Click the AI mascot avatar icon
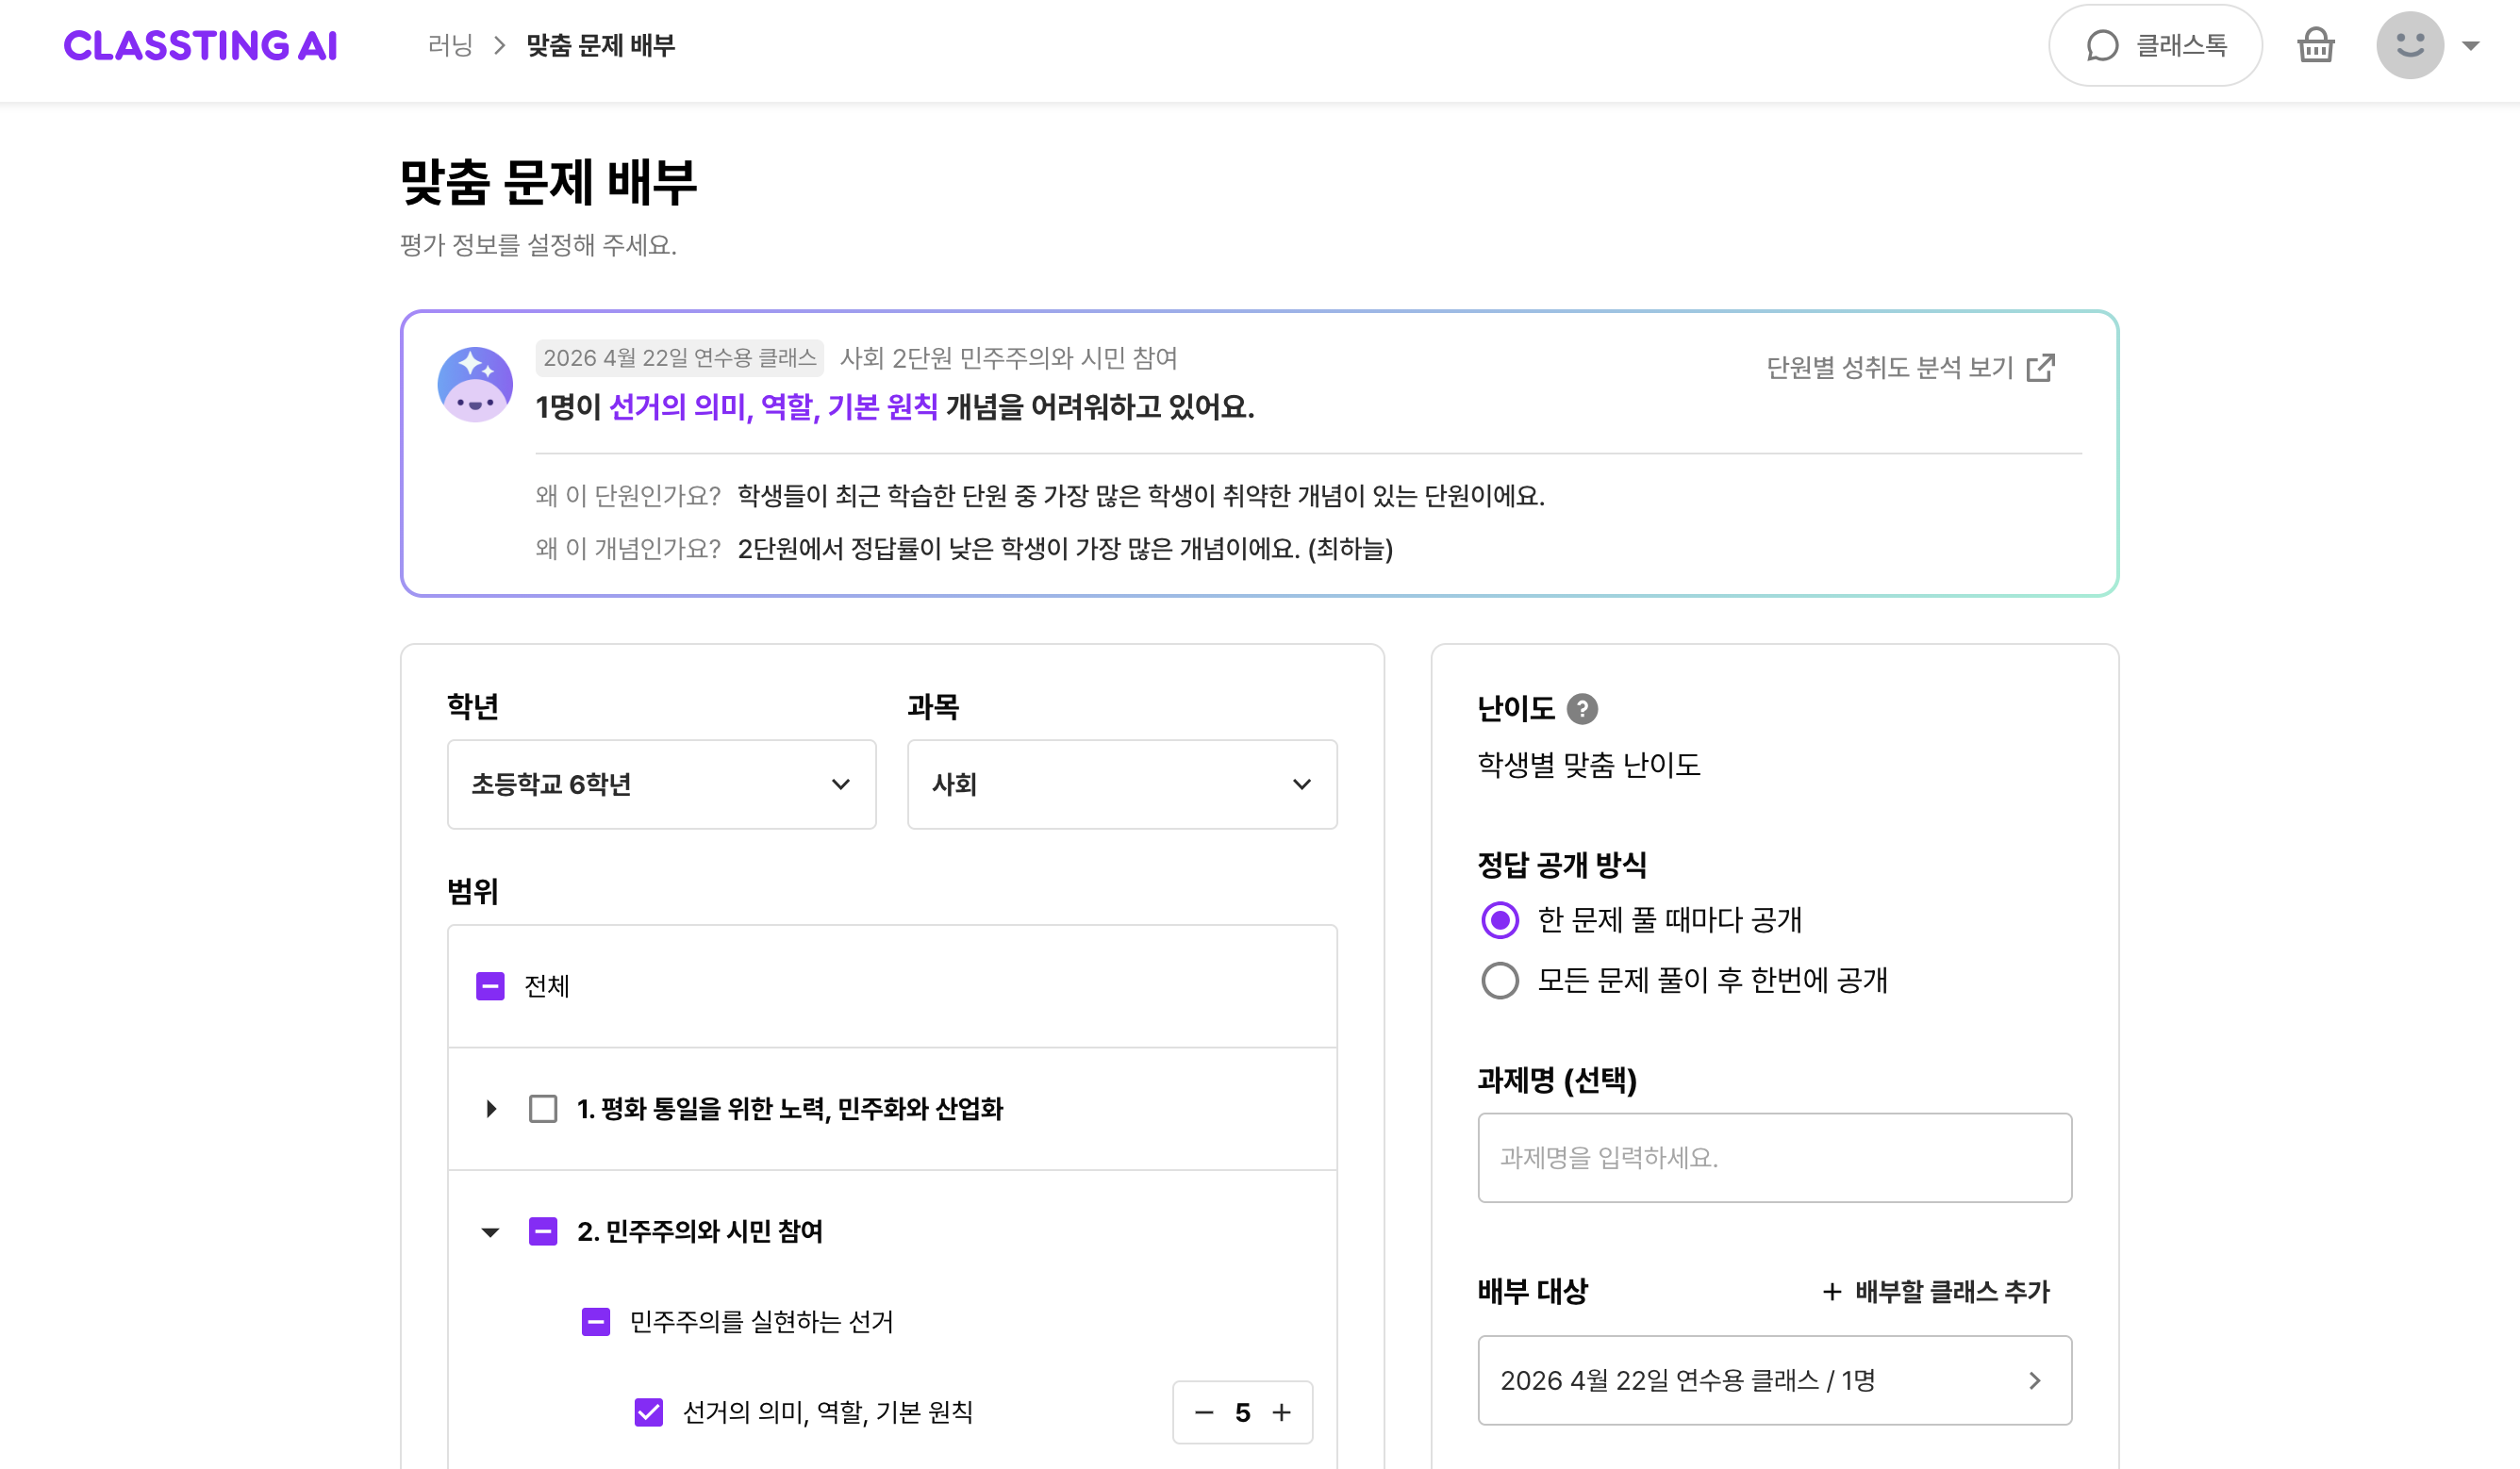 (x=475, y=384)
